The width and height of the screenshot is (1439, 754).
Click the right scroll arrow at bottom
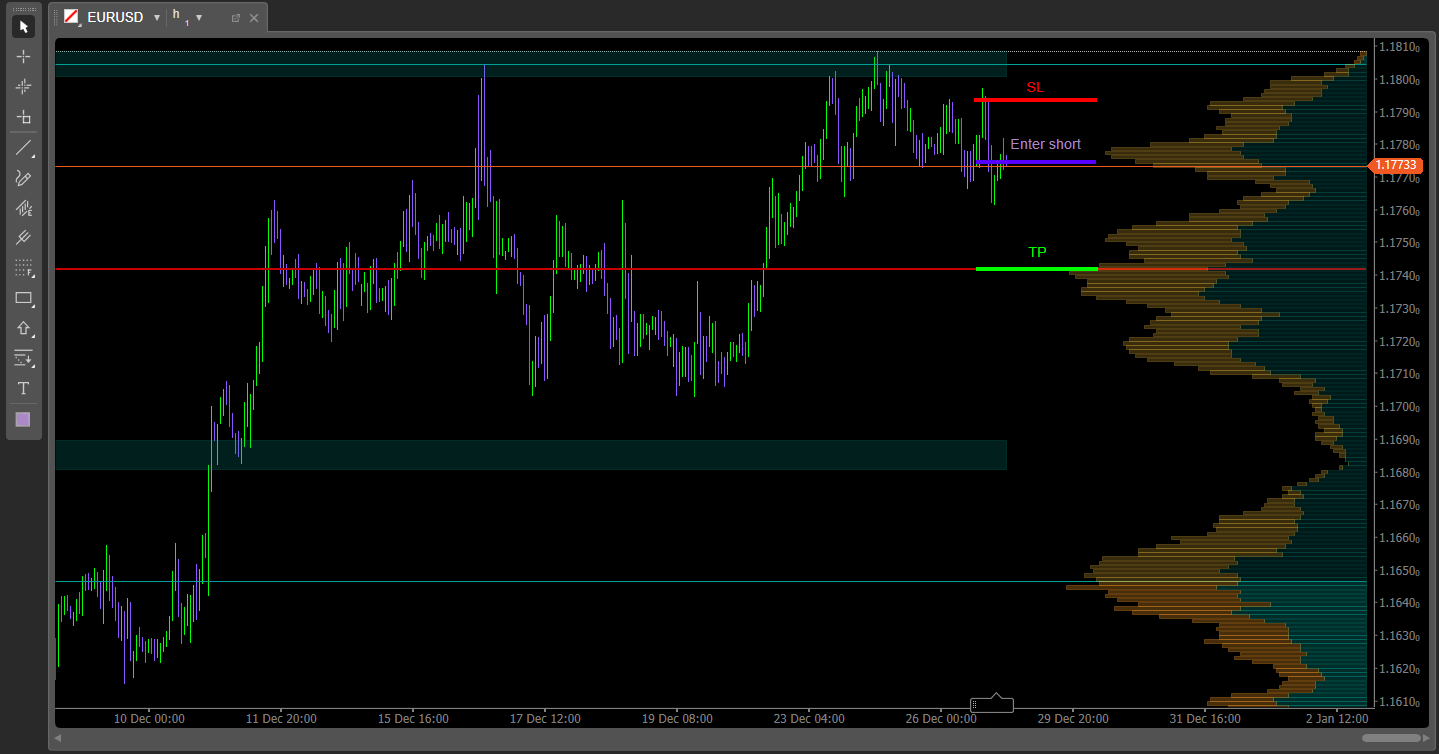(x=1427, y=738)
